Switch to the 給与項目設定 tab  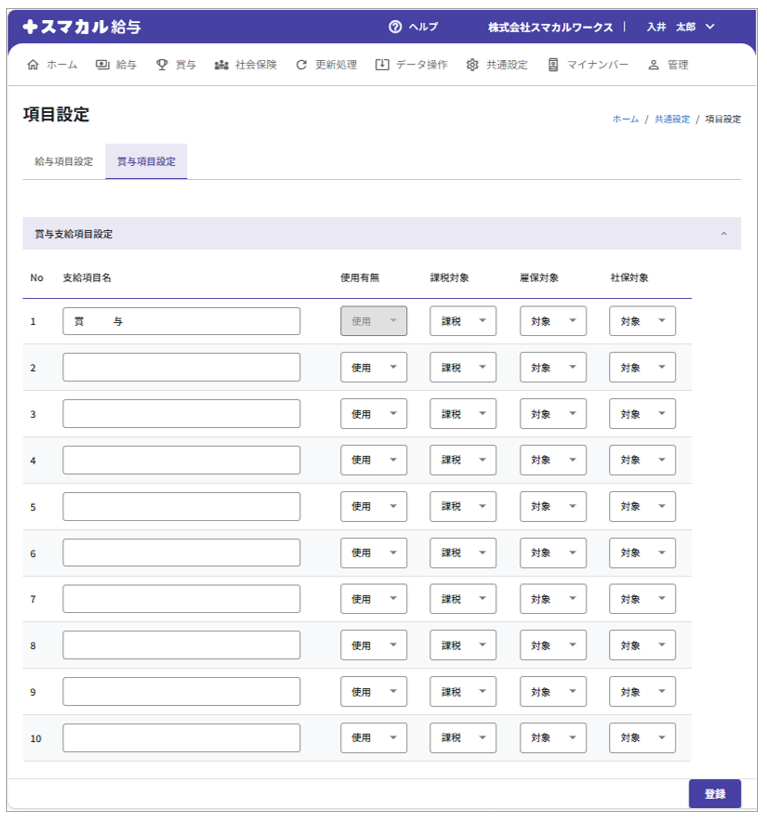64,161
